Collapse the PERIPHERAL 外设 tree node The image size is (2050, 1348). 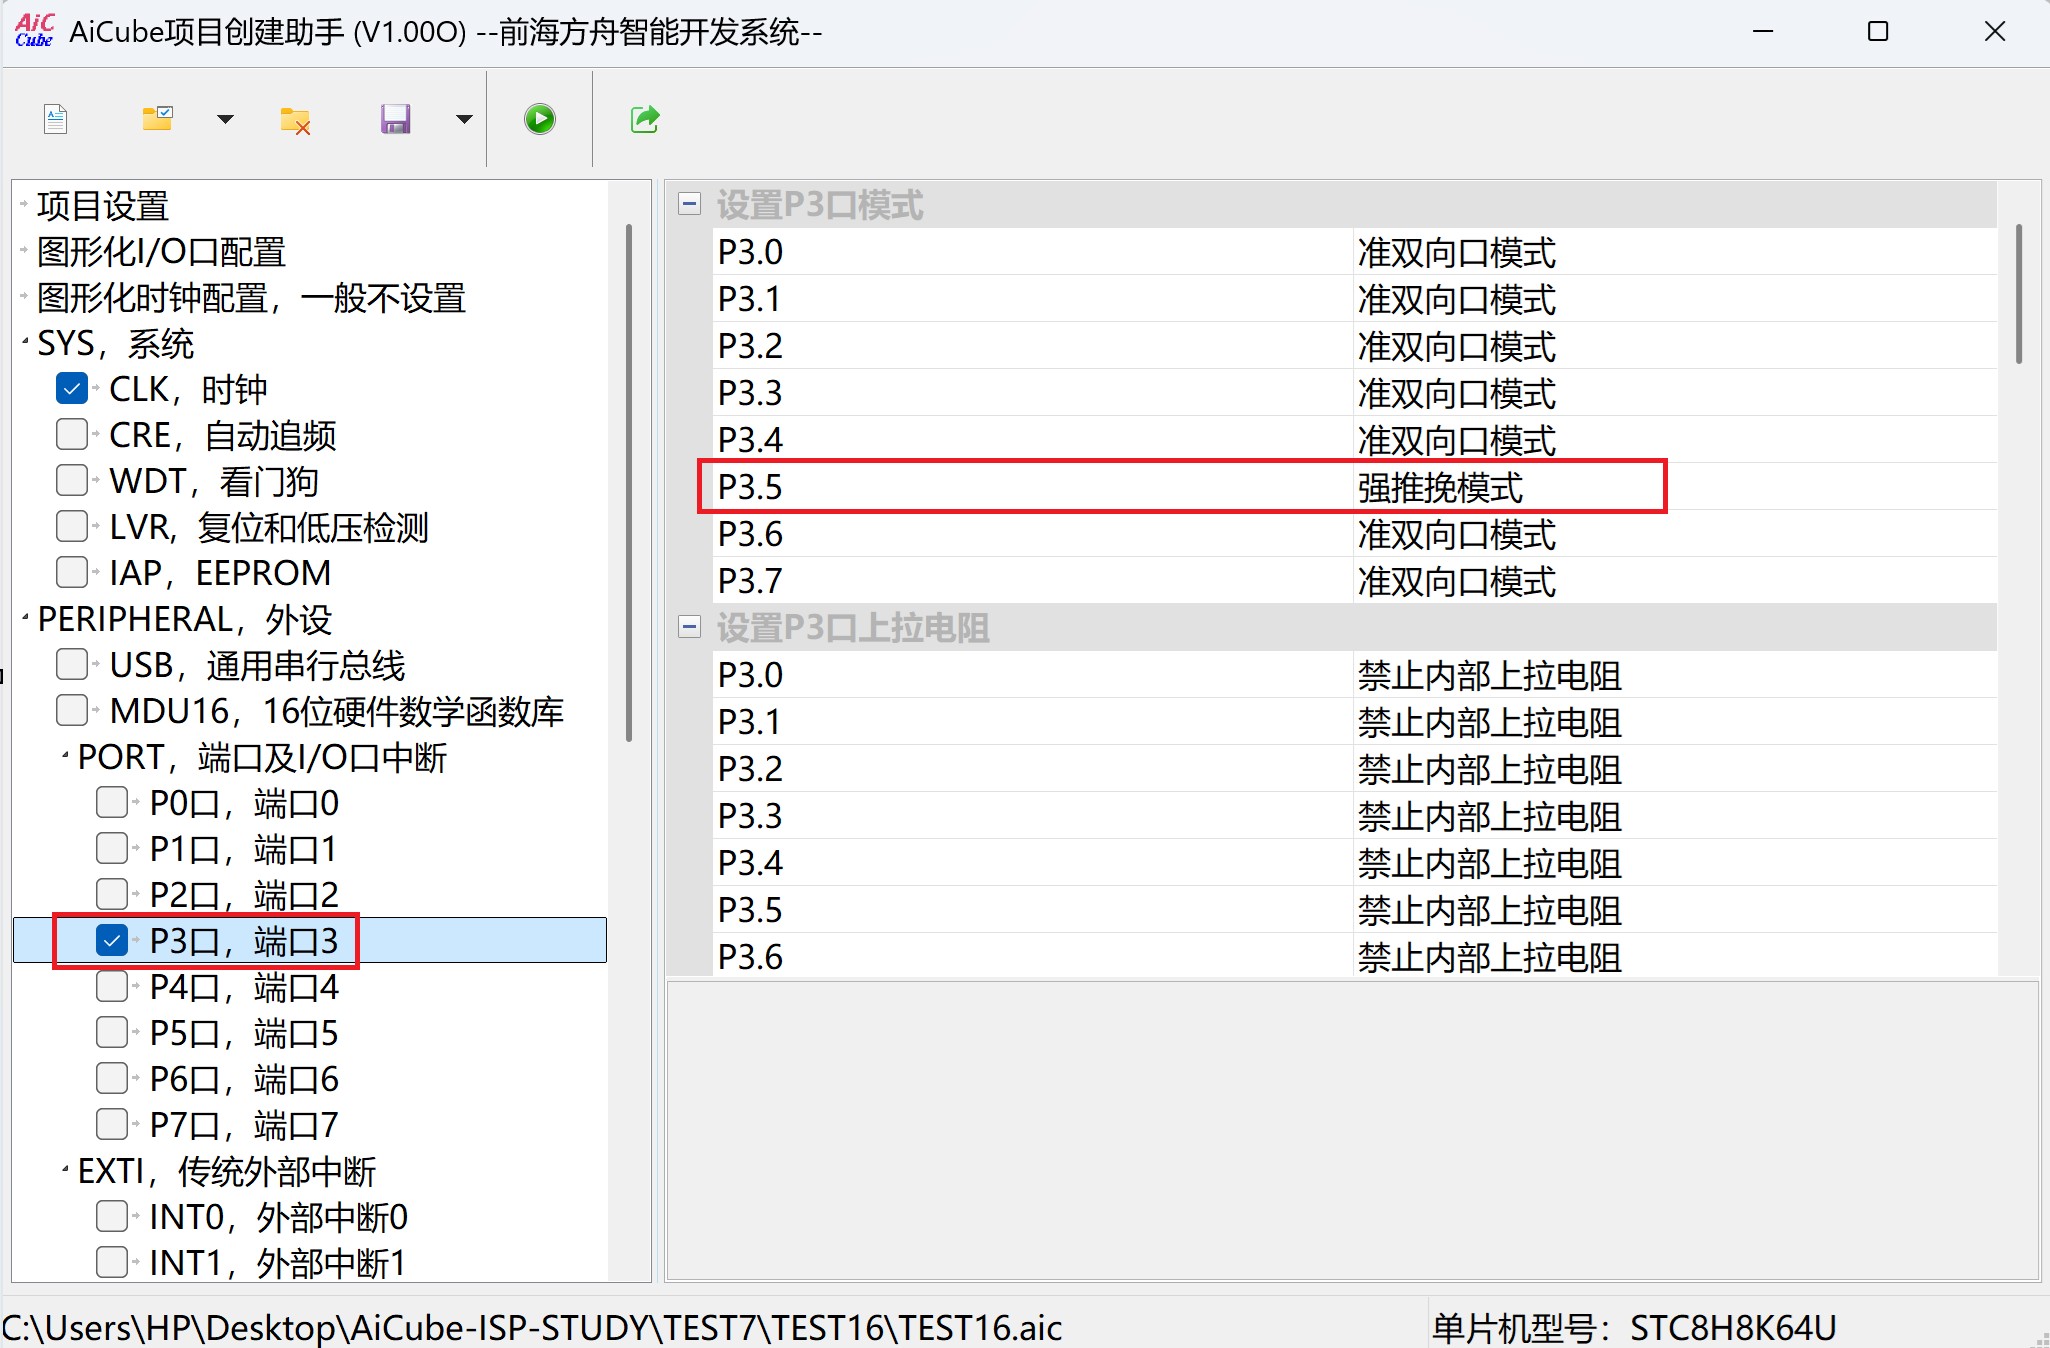[x=25, y=619]
